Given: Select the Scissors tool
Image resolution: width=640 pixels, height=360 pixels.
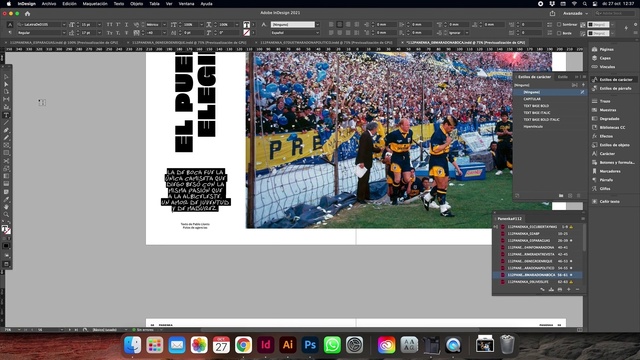Looking at the screenshot, I should (6, 161).
